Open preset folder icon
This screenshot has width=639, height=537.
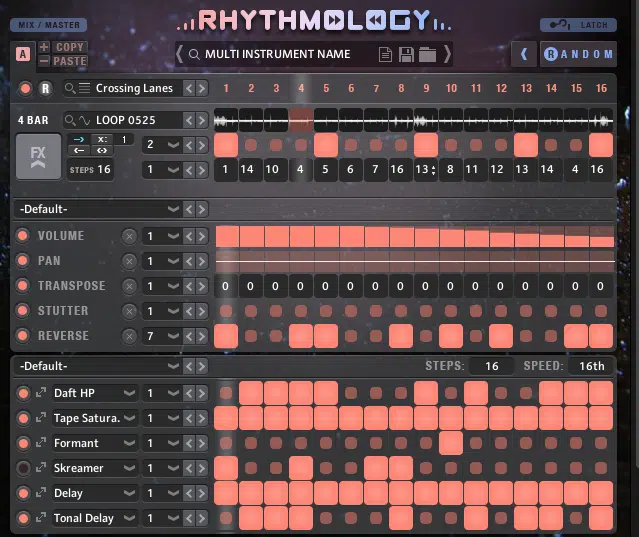(427, 54)
